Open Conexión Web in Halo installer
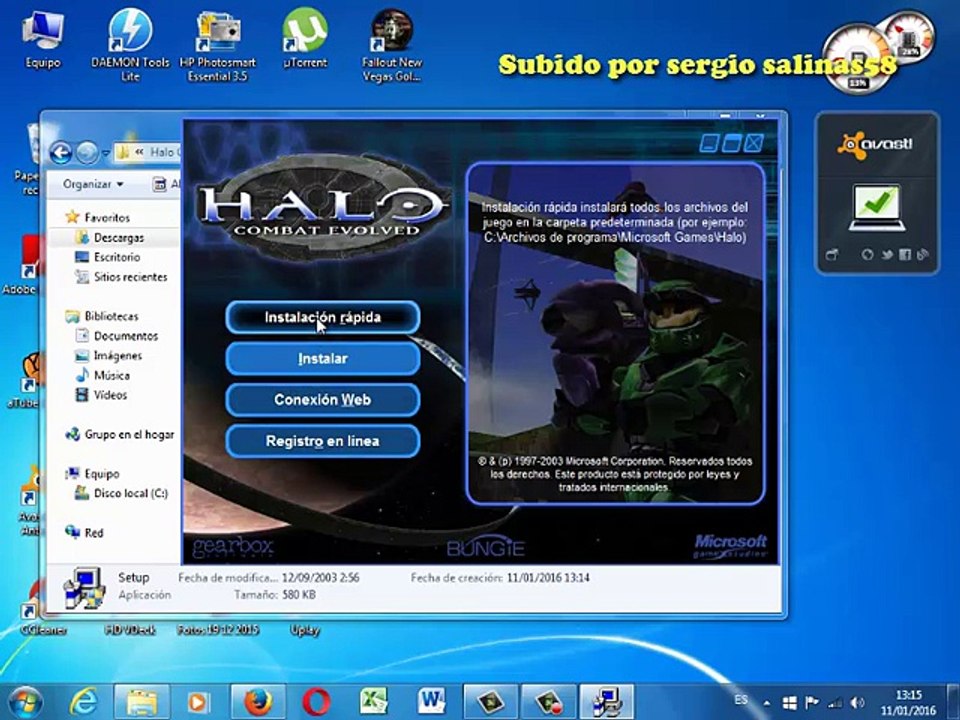The image size is (960, 720). [323, 400]
